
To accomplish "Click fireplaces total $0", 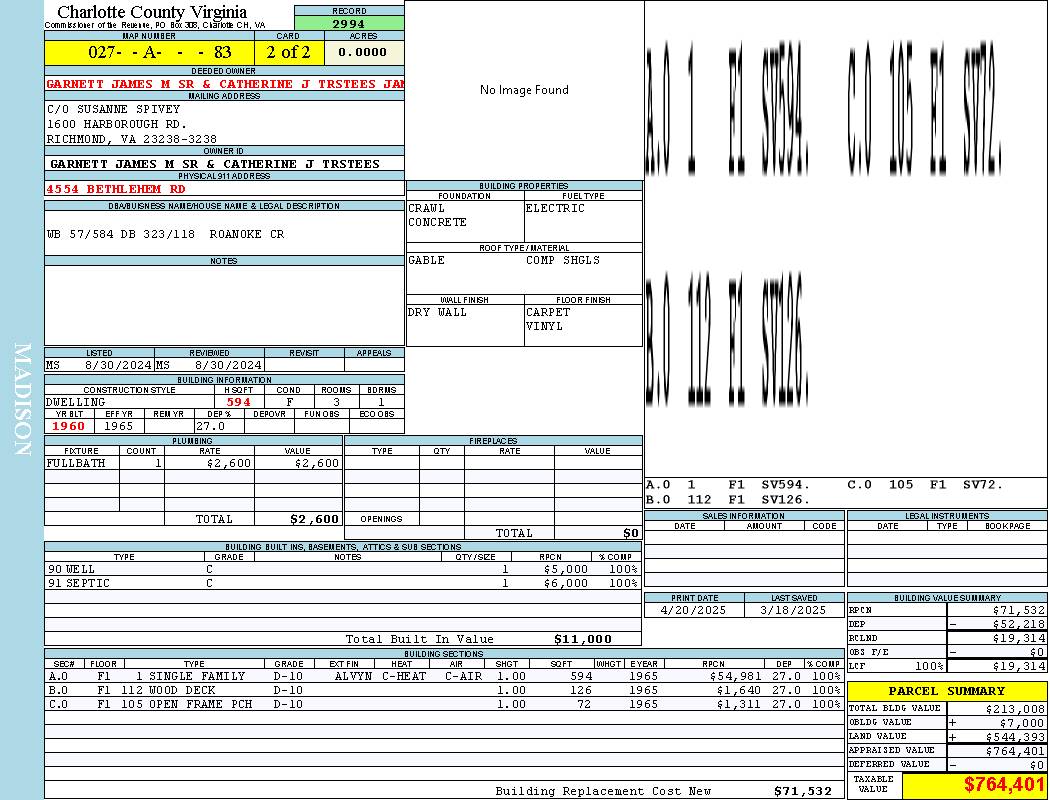I will [631, 534].
